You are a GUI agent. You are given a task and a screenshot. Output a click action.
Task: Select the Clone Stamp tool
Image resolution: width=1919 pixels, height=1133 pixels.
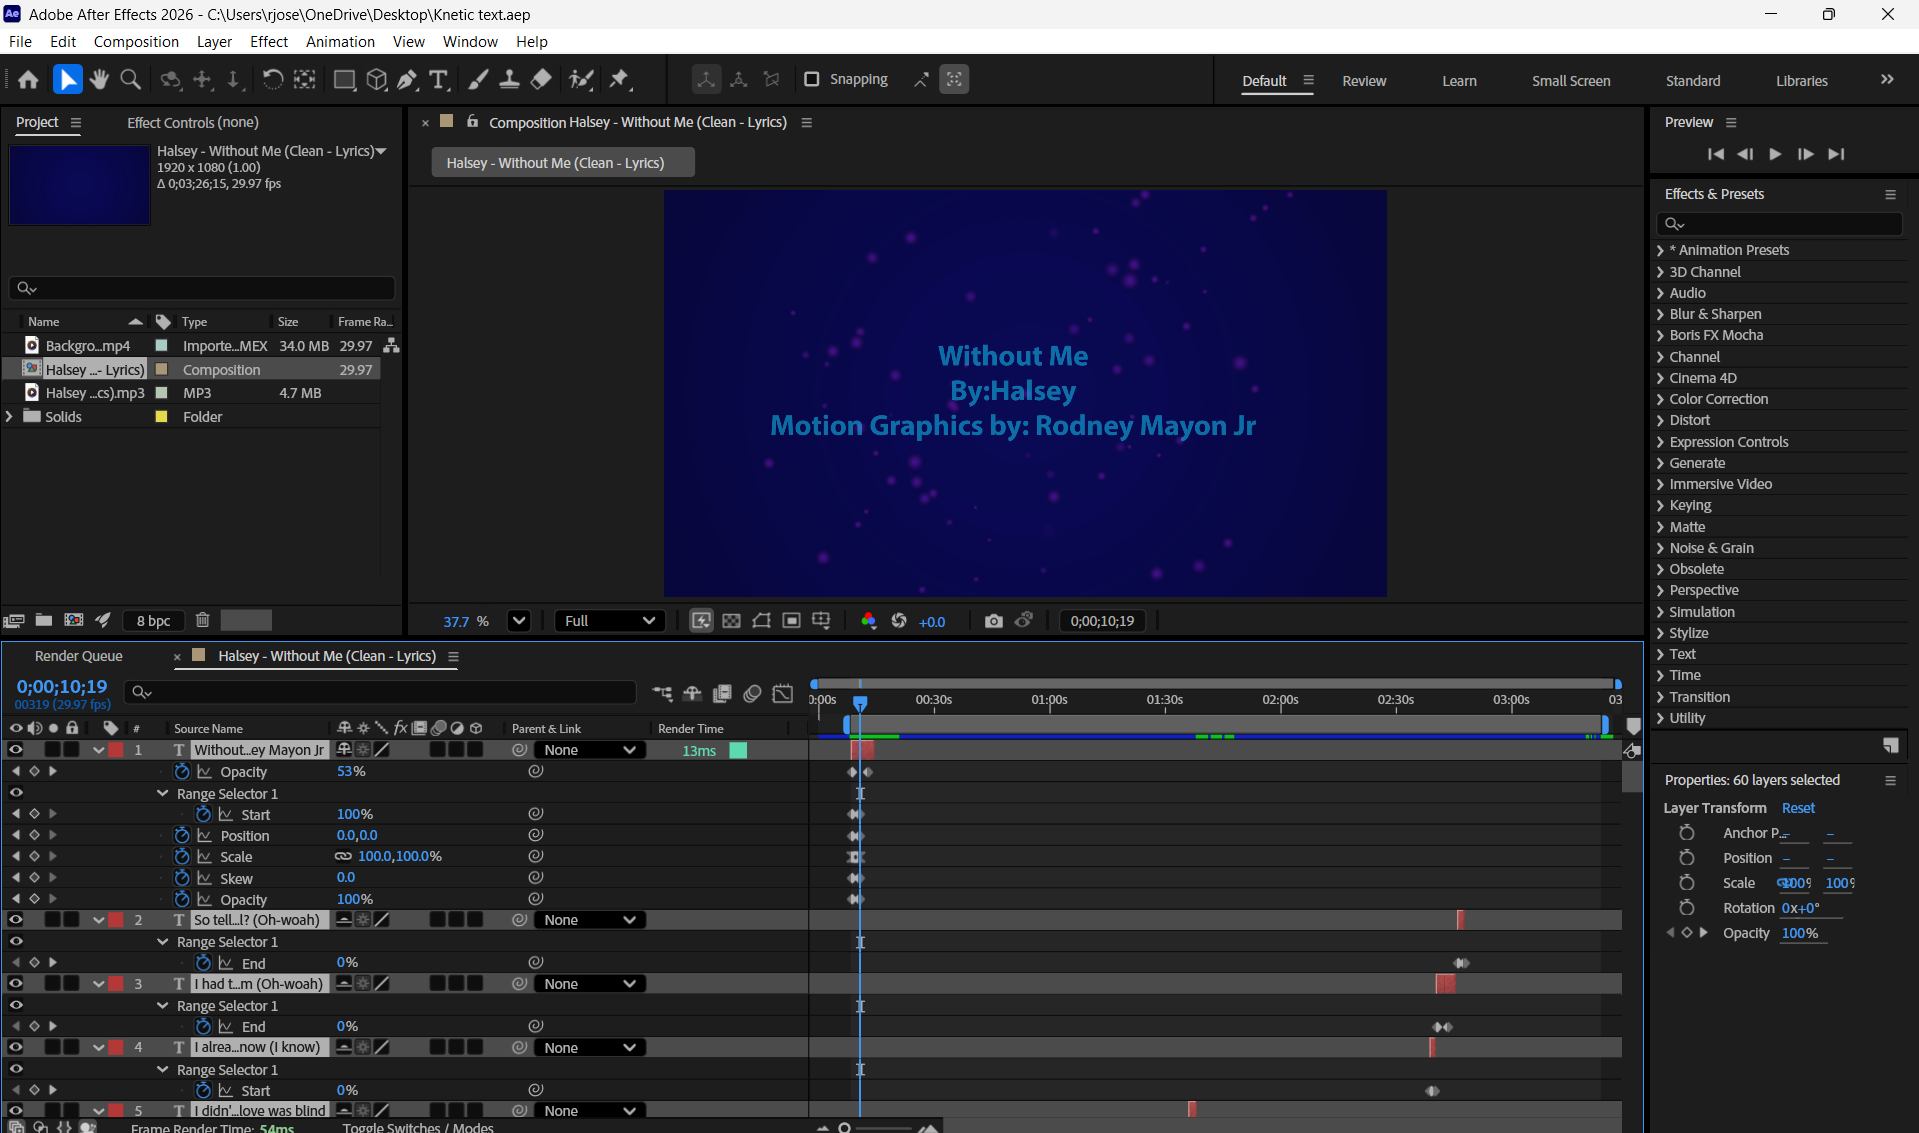(509, 80)
